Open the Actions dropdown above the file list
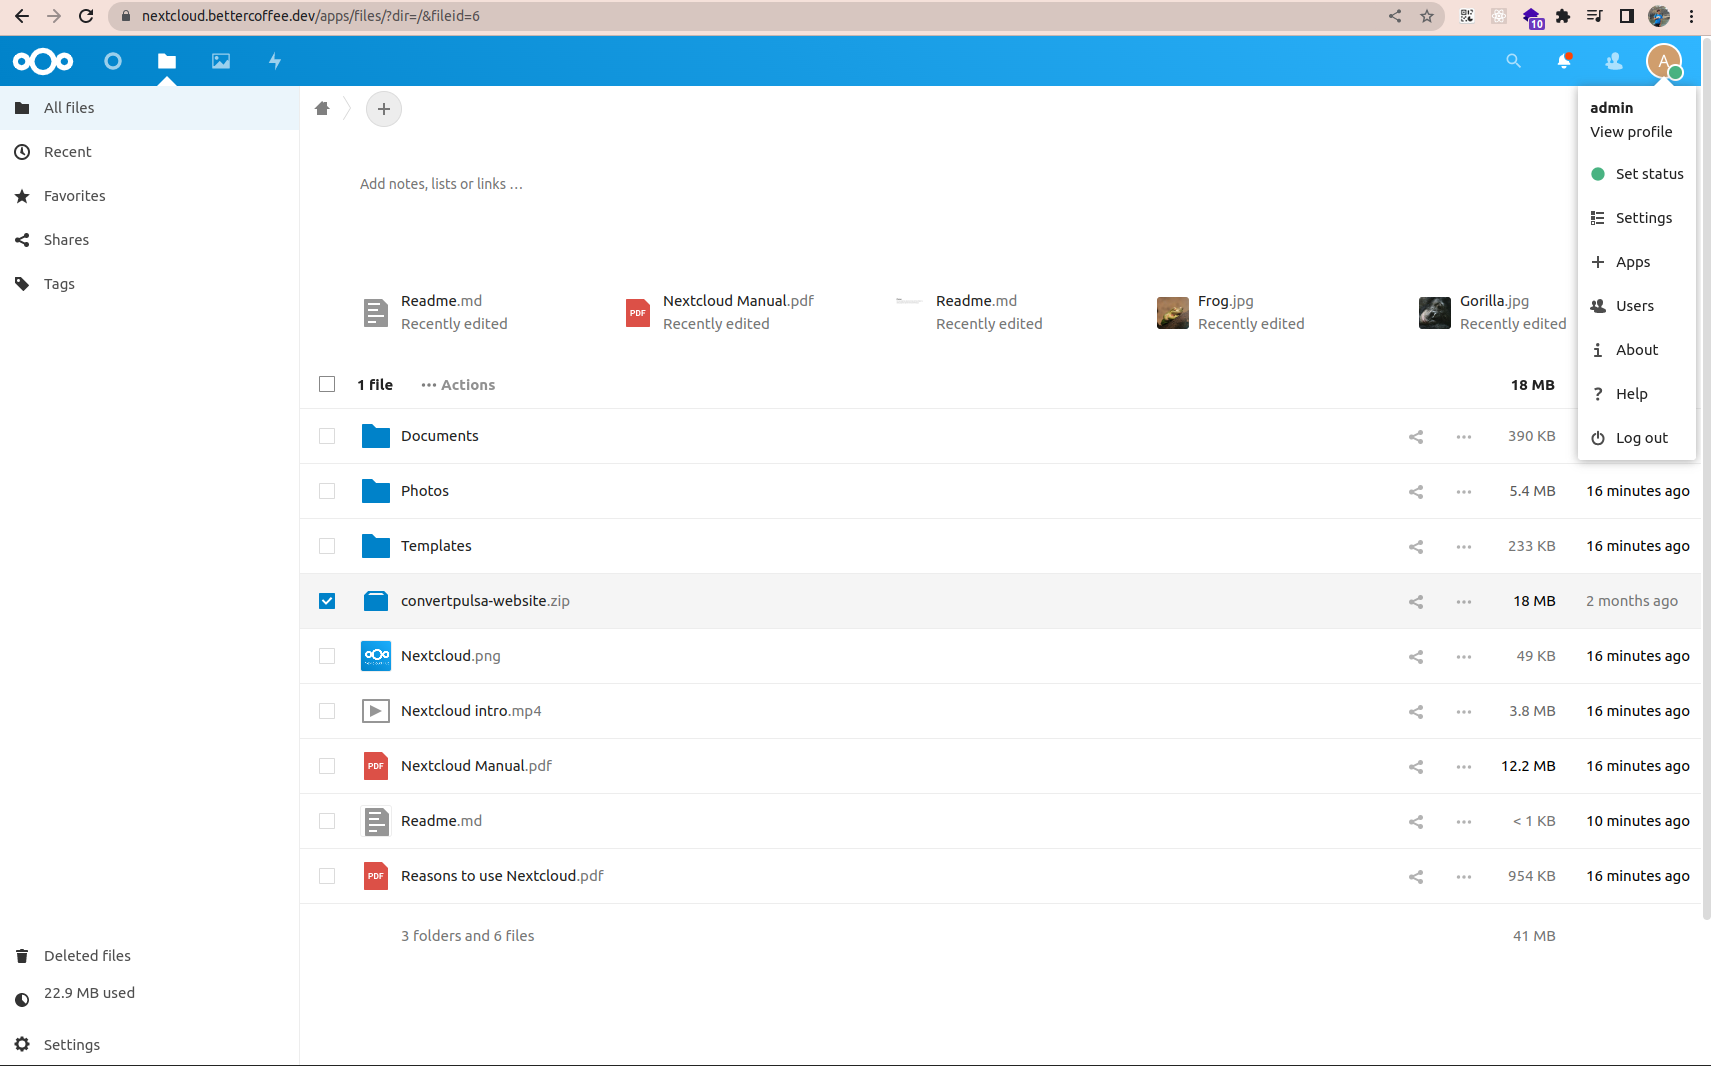This screenshot has width=1711, height=1066. (x=457, y=384)
